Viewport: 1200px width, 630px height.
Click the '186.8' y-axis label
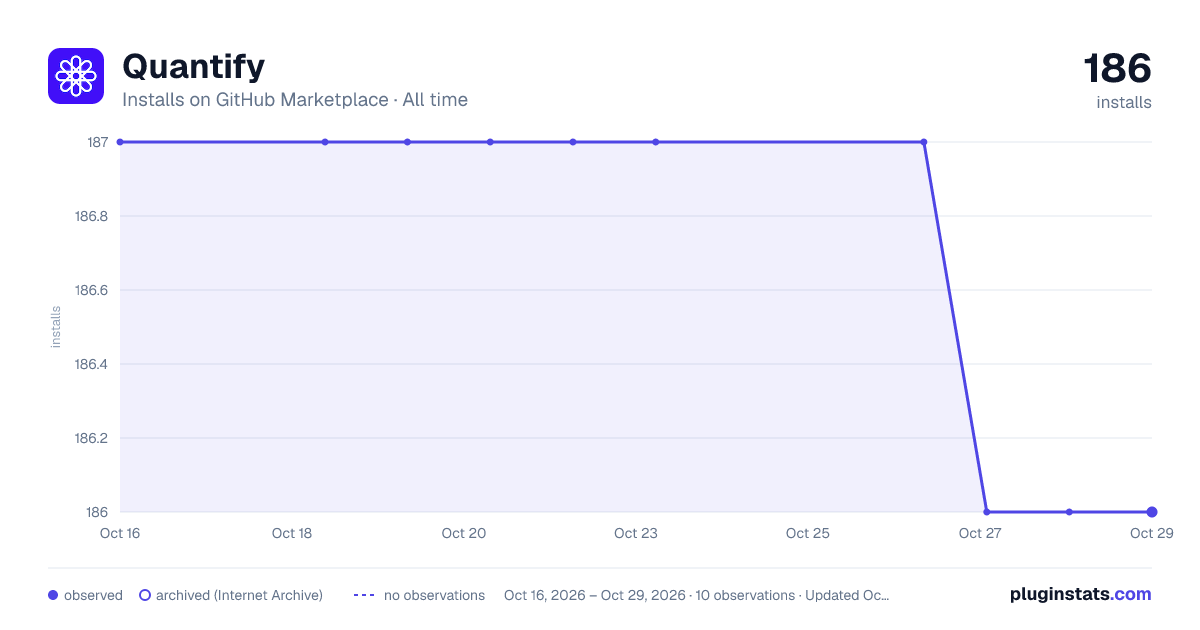pyautogui.click(x=92, y=216)
